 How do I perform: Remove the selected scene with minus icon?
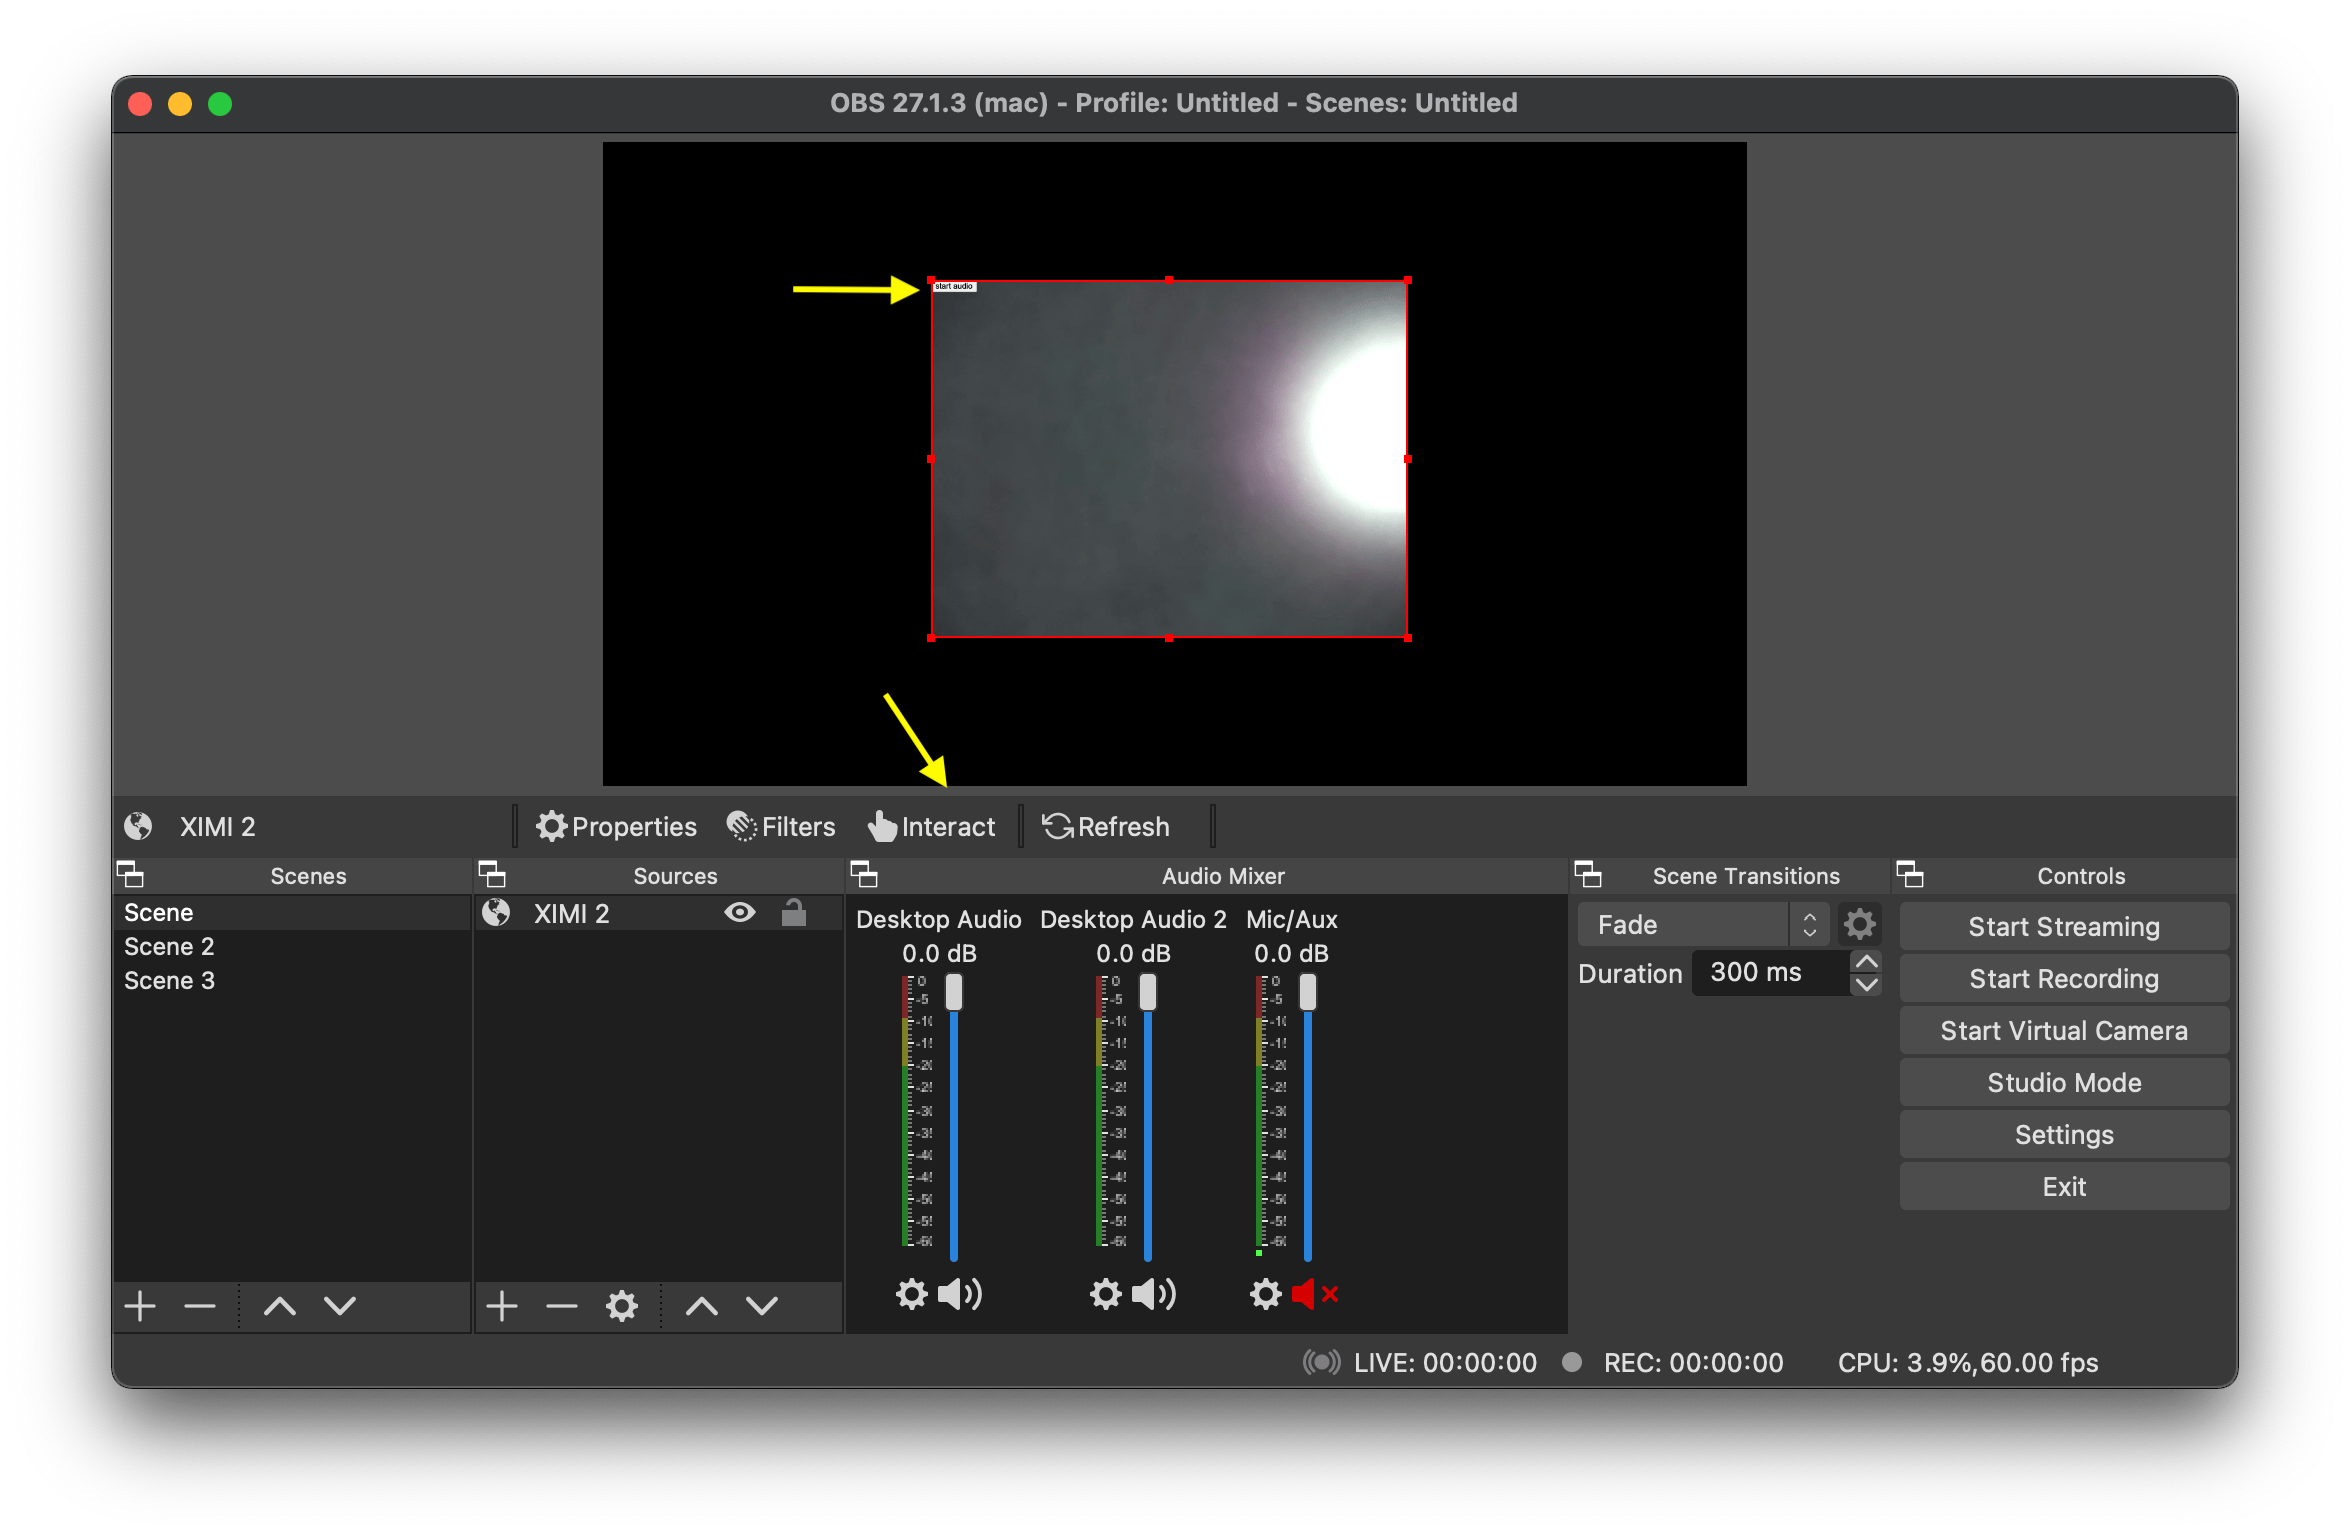pos(200,1306)
